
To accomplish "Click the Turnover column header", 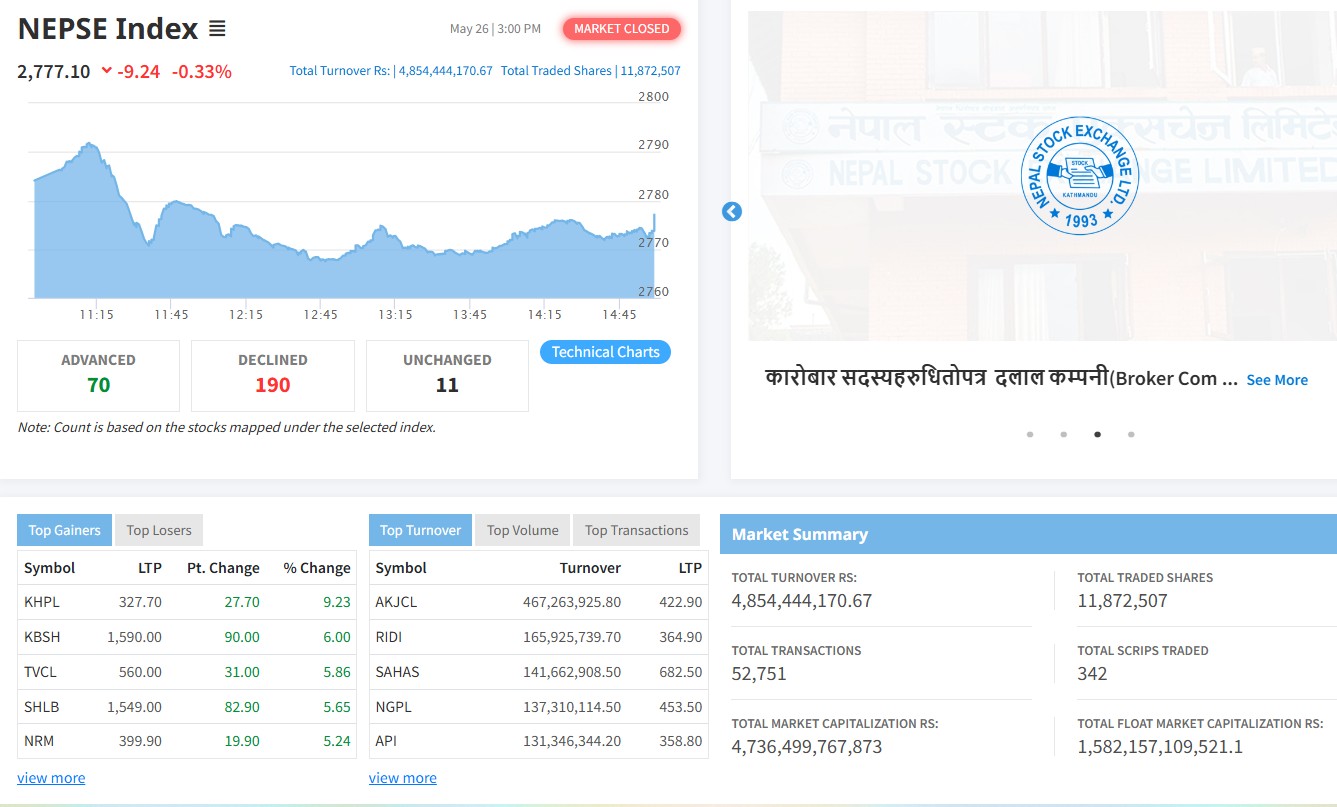I will (x=590, y=568).
